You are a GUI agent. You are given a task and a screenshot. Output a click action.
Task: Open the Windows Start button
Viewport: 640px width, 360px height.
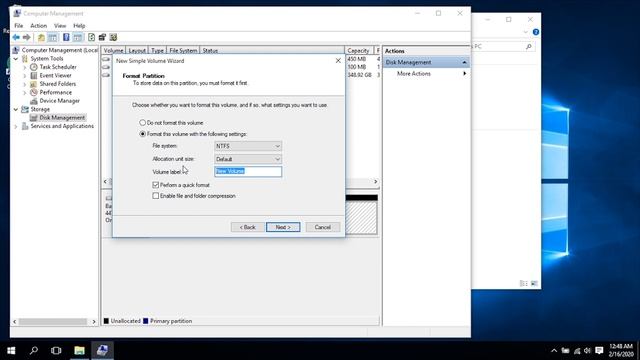point(11,350)
